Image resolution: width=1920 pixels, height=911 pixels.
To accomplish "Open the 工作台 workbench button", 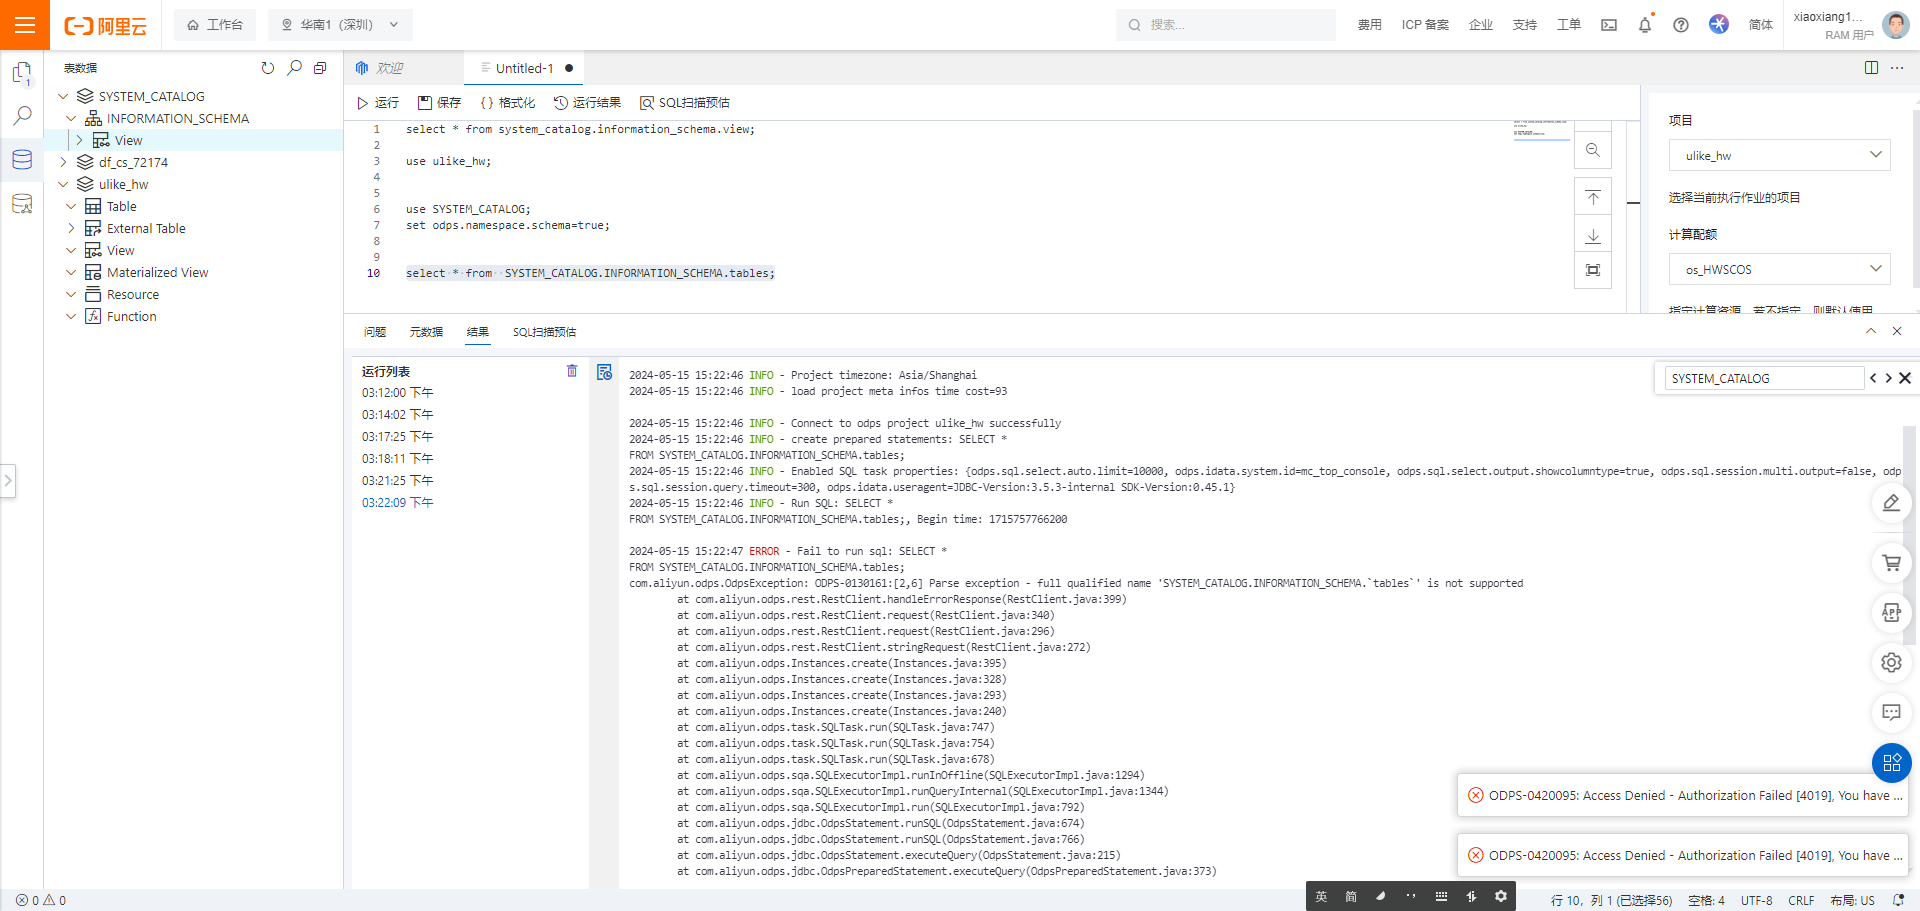I will coord(215,25).
